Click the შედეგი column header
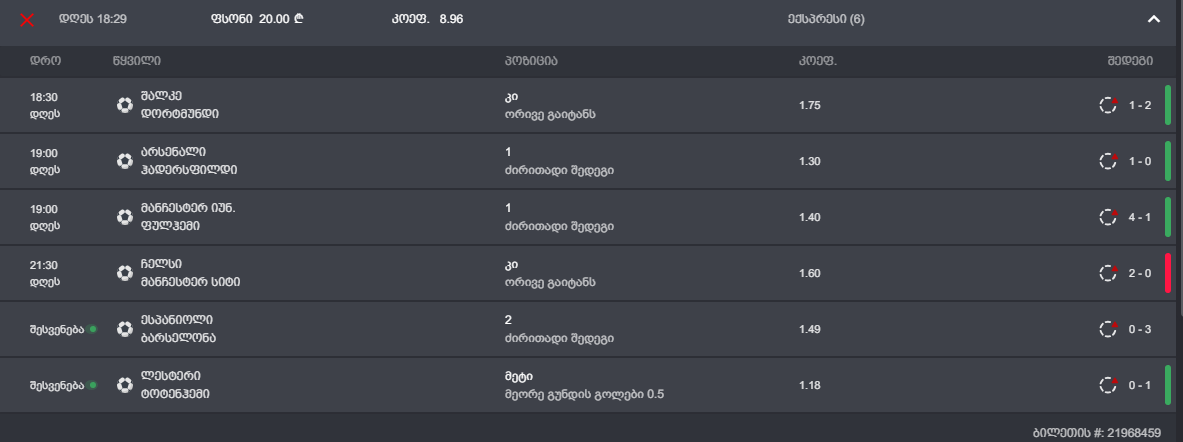The image size is (1183, 442). point(1129,61)
